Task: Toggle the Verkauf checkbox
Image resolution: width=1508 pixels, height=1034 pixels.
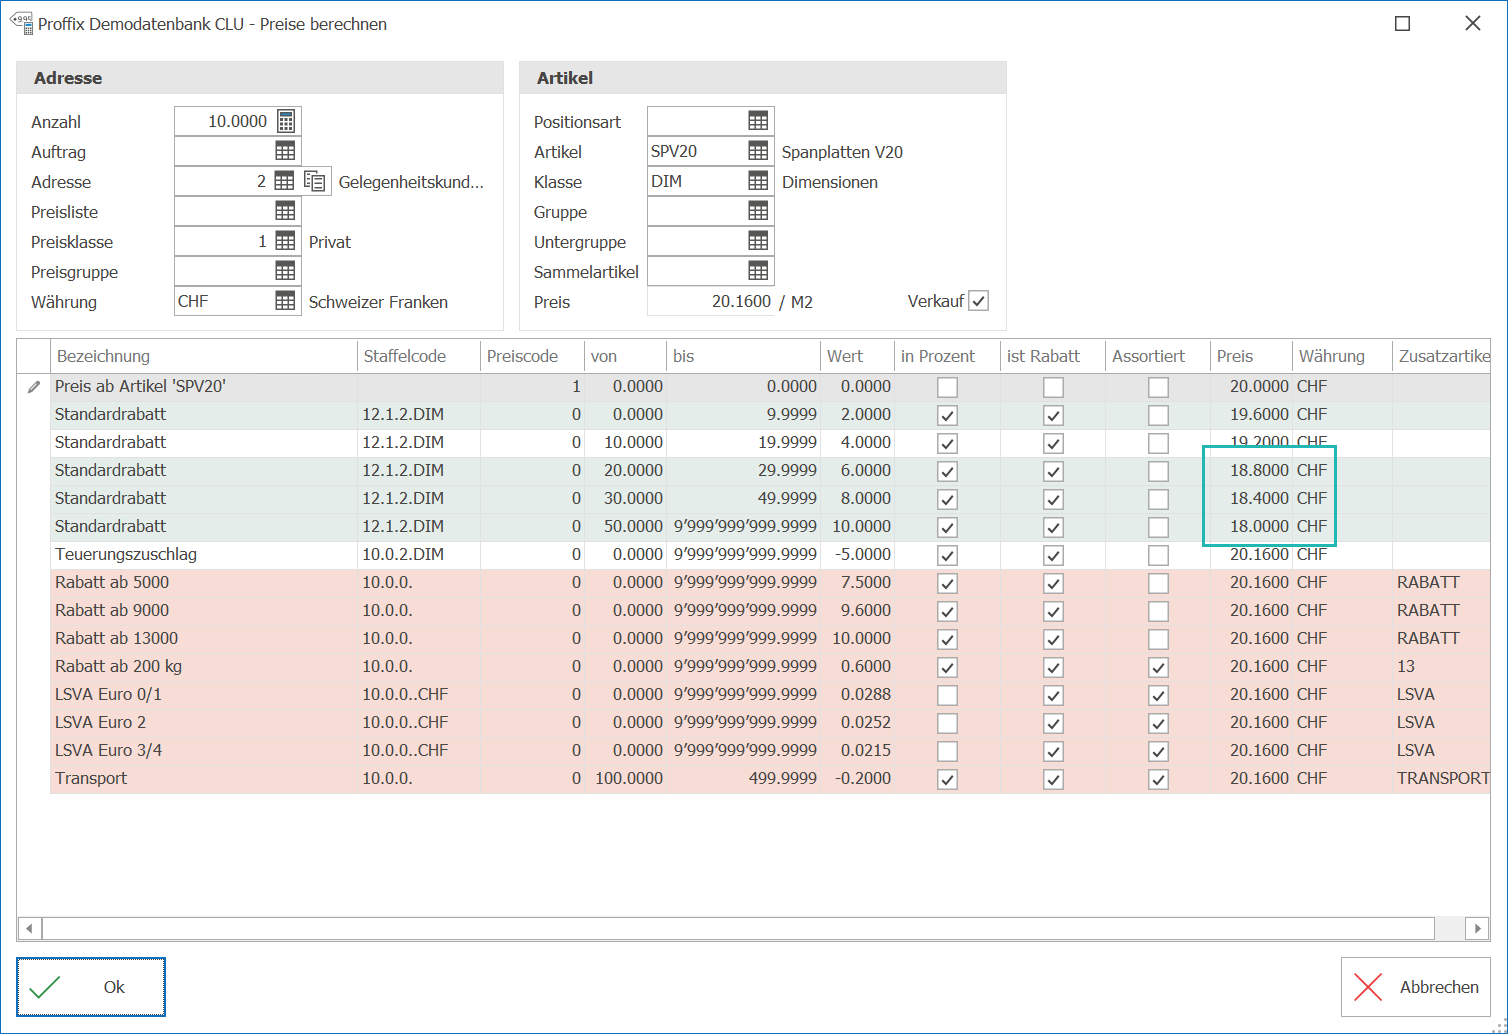Action: (979, 301)
